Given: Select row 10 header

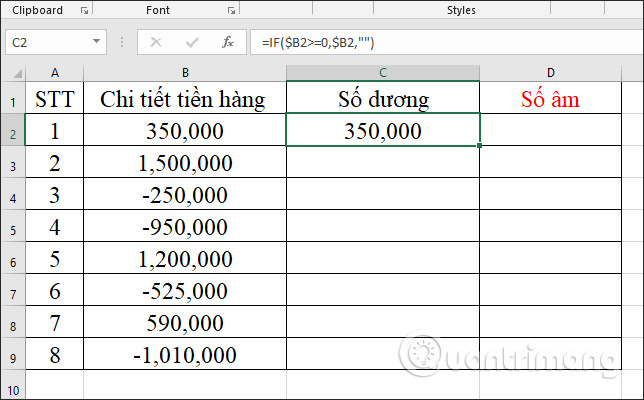Looking at the screenshot, I should pyautogui.click(x=13, y=385).
